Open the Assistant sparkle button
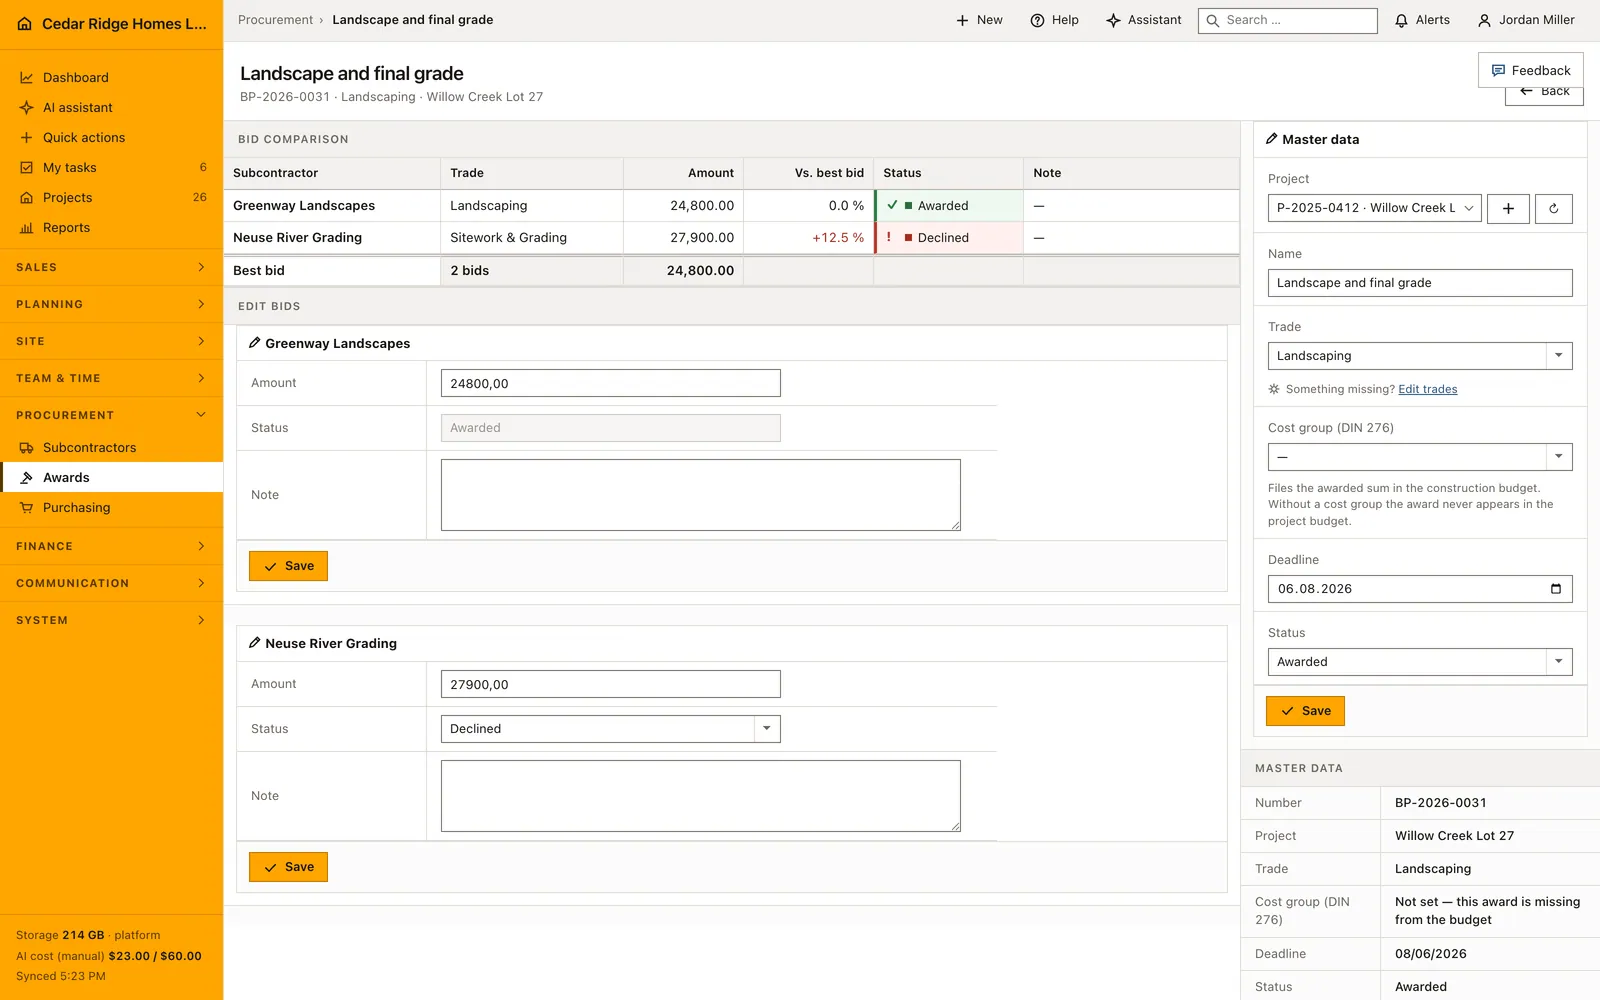The width and height of the screenshot is (1600, 1000). coord(1144,20)
